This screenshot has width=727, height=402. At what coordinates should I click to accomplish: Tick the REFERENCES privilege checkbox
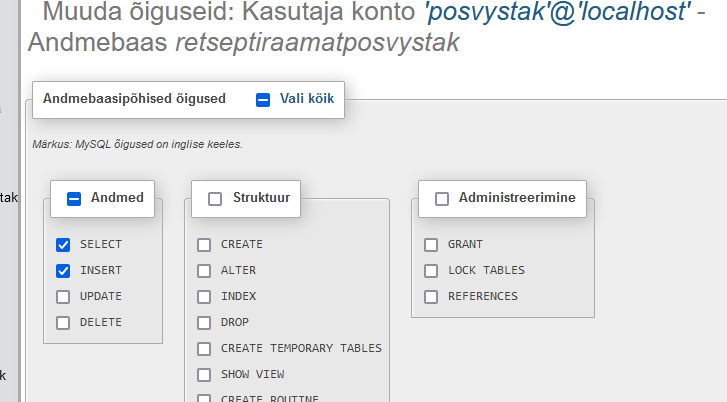[x=431, y=296]
